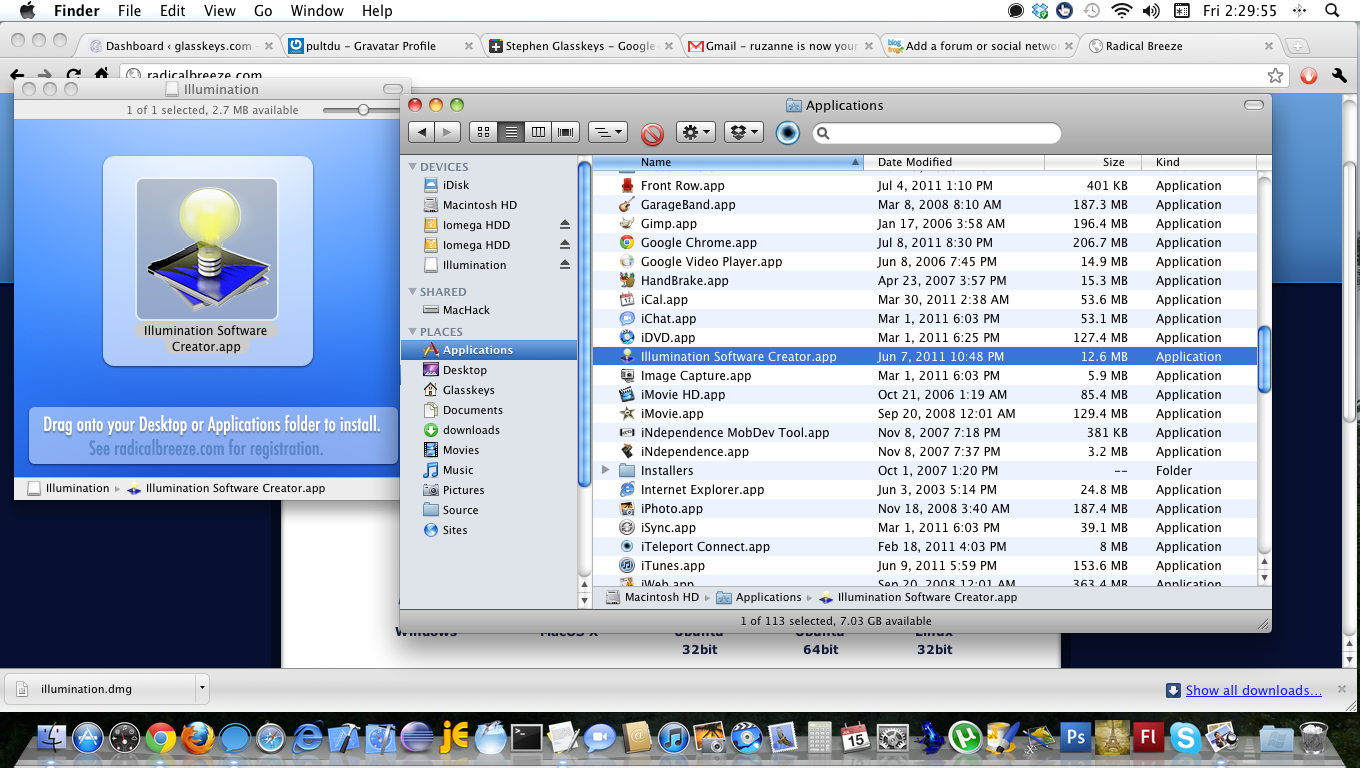1360x768 pixels.
Task: Expand the Installers folder
Action: (606, 470)
